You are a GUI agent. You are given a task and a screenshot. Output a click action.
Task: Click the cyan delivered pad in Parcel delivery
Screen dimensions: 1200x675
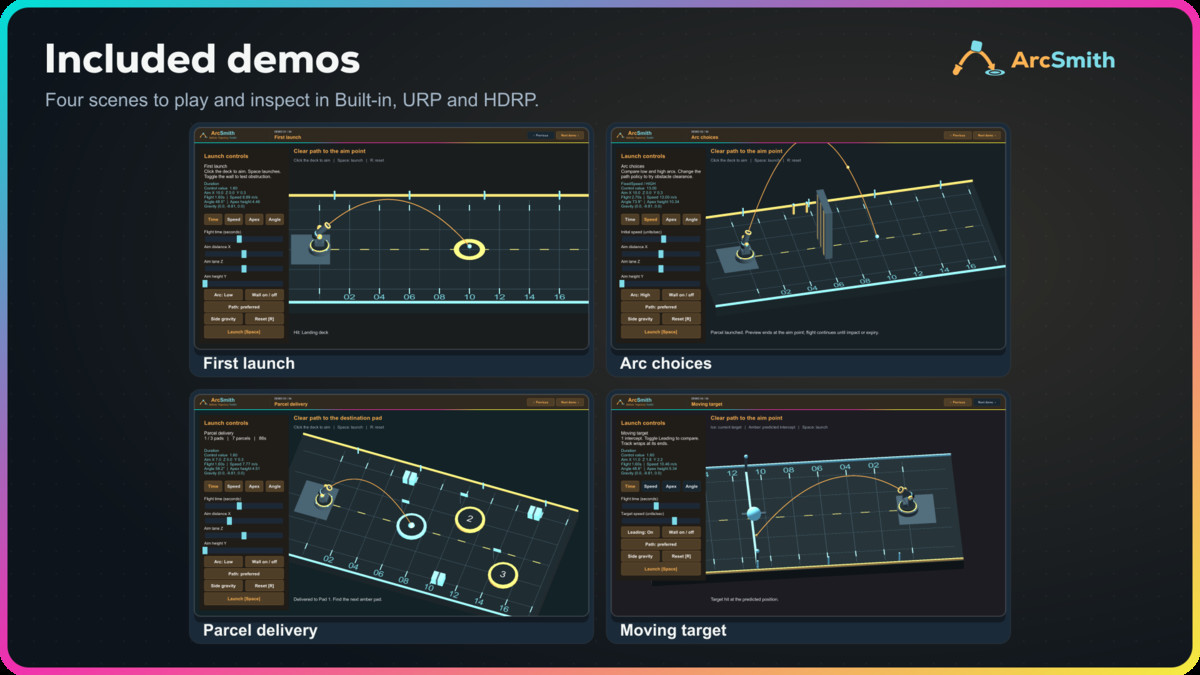click(x=411, y=526)
